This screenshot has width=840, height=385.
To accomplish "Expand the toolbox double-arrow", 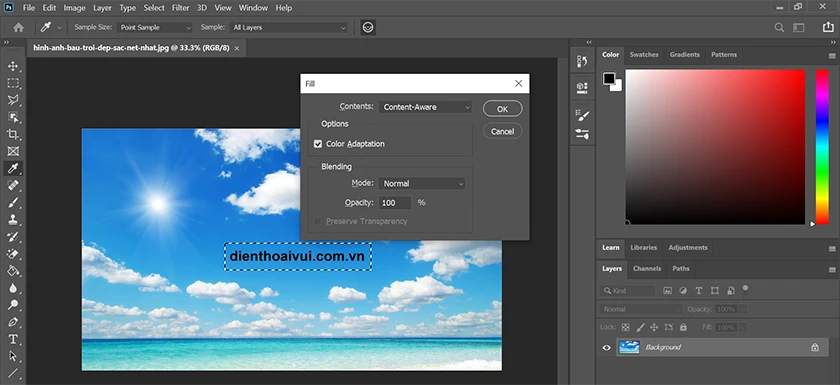I will [x=6, y=42].
